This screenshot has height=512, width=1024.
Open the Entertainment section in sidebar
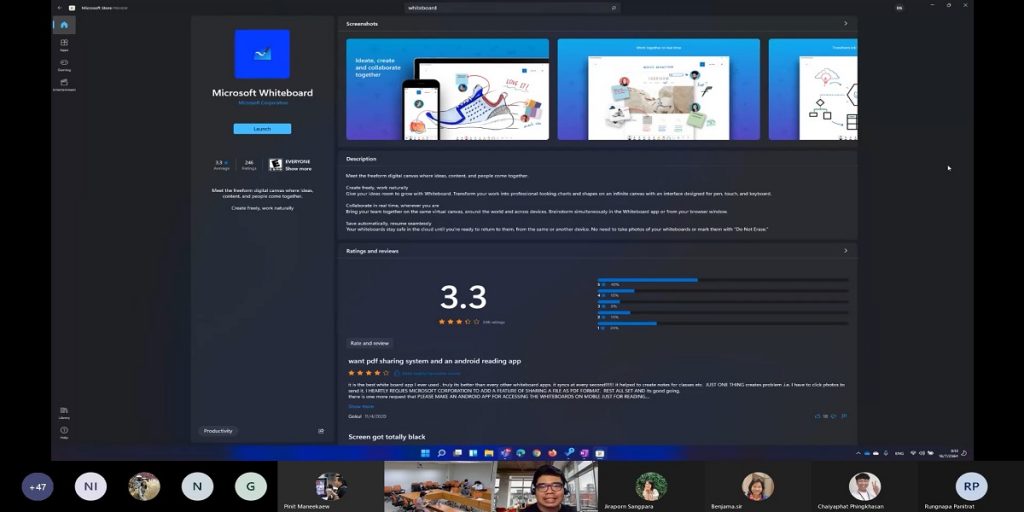[x=64, y=85]
